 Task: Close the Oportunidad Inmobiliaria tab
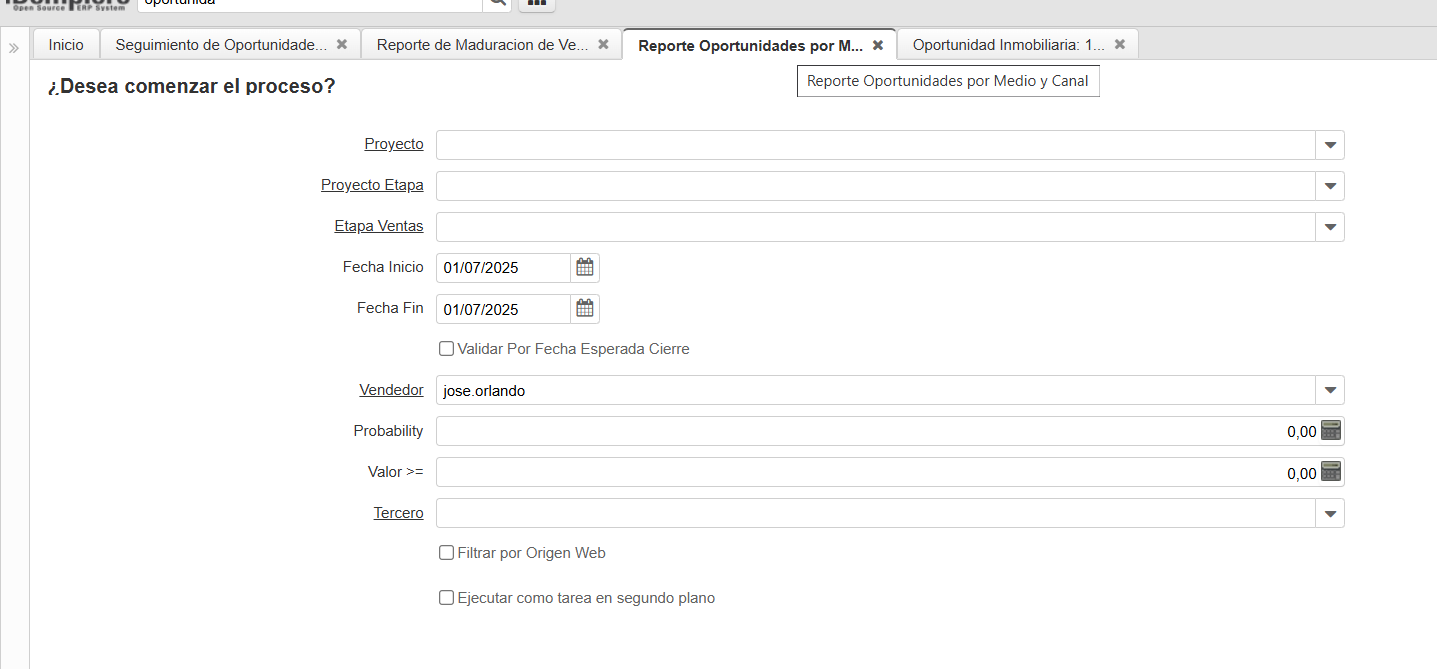[x=1120, y=45]
